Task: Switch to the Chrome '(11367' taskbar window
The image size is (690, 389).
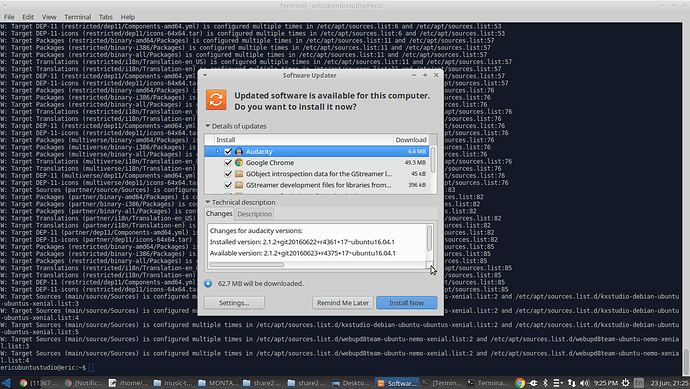Action: point(37,383)
